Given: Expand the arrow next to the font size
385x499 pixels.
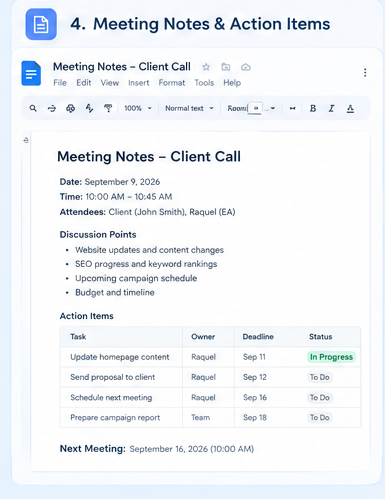Looking at the screenshot, I should click(273, 108).
